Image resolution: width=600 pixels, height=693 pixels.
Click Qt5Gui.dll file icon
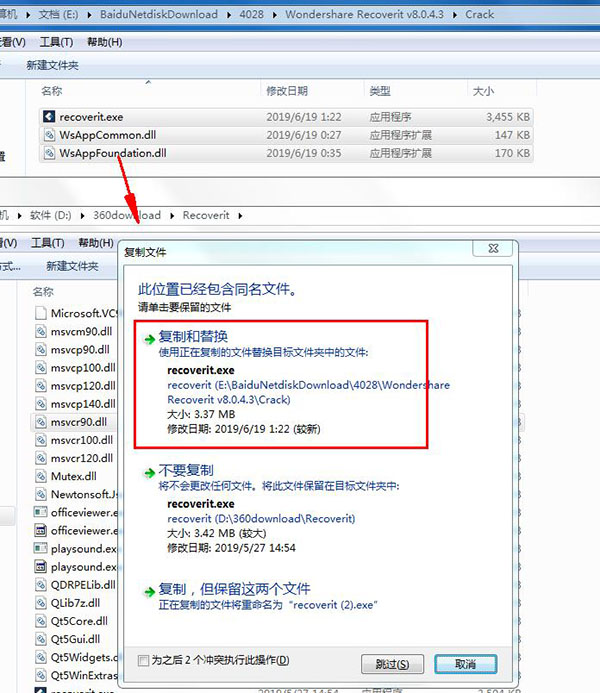pos(41,639)
